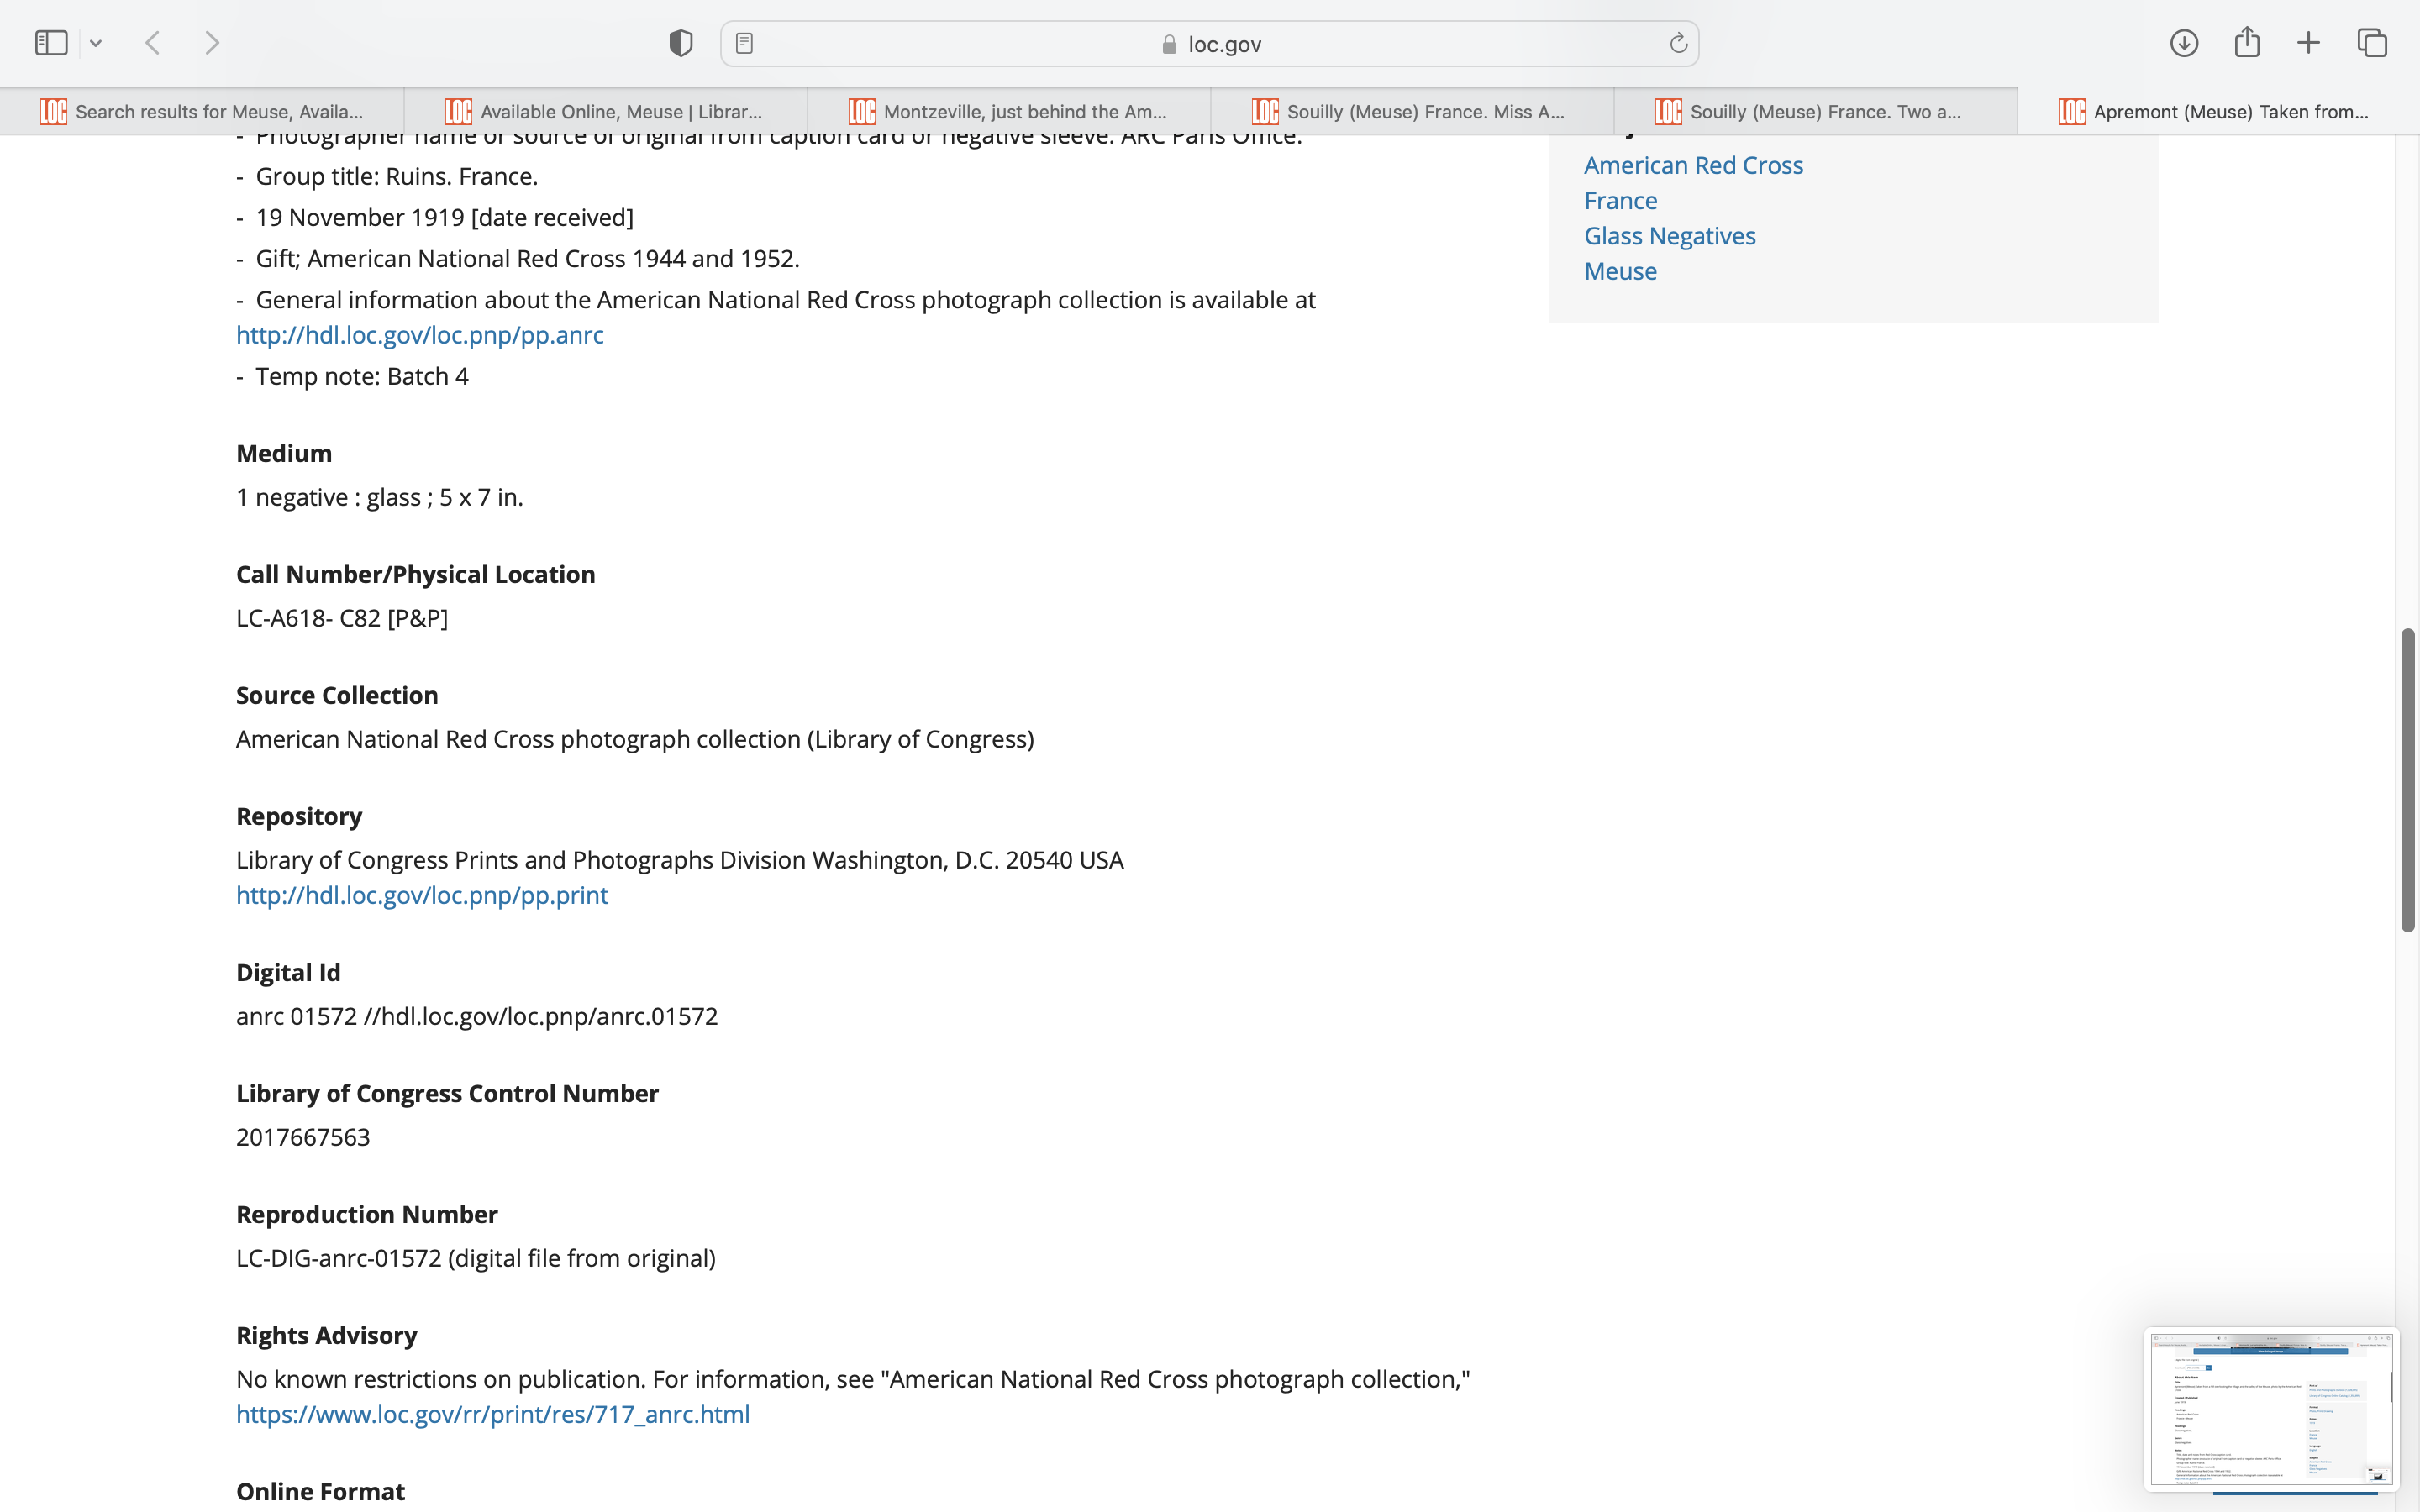Open the privacy report shield icon
2420x1512 pixels.
(681, 43)
